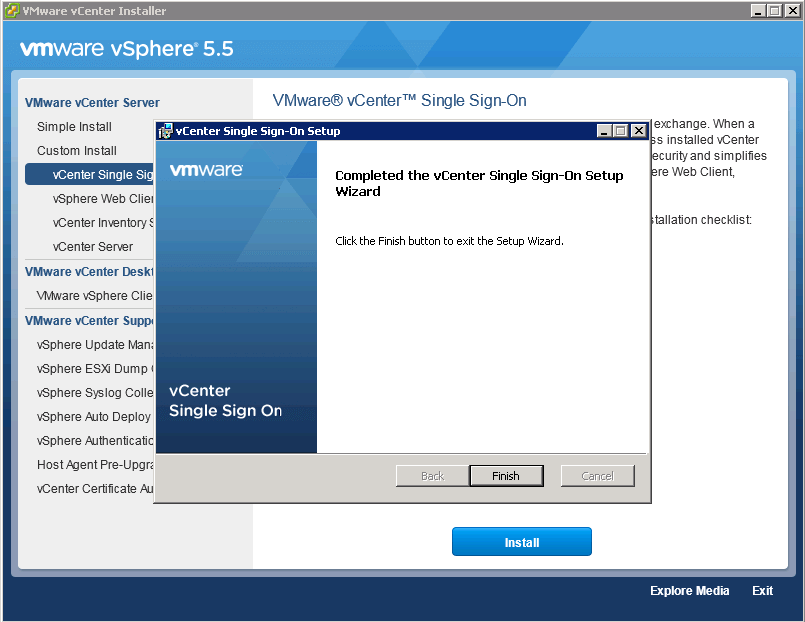This screenshot has height=622, width=805.
Task: Select vSphere ESXi Dump Collector sidebar entry
Action: pyautogui.click(x=95, y=368)
